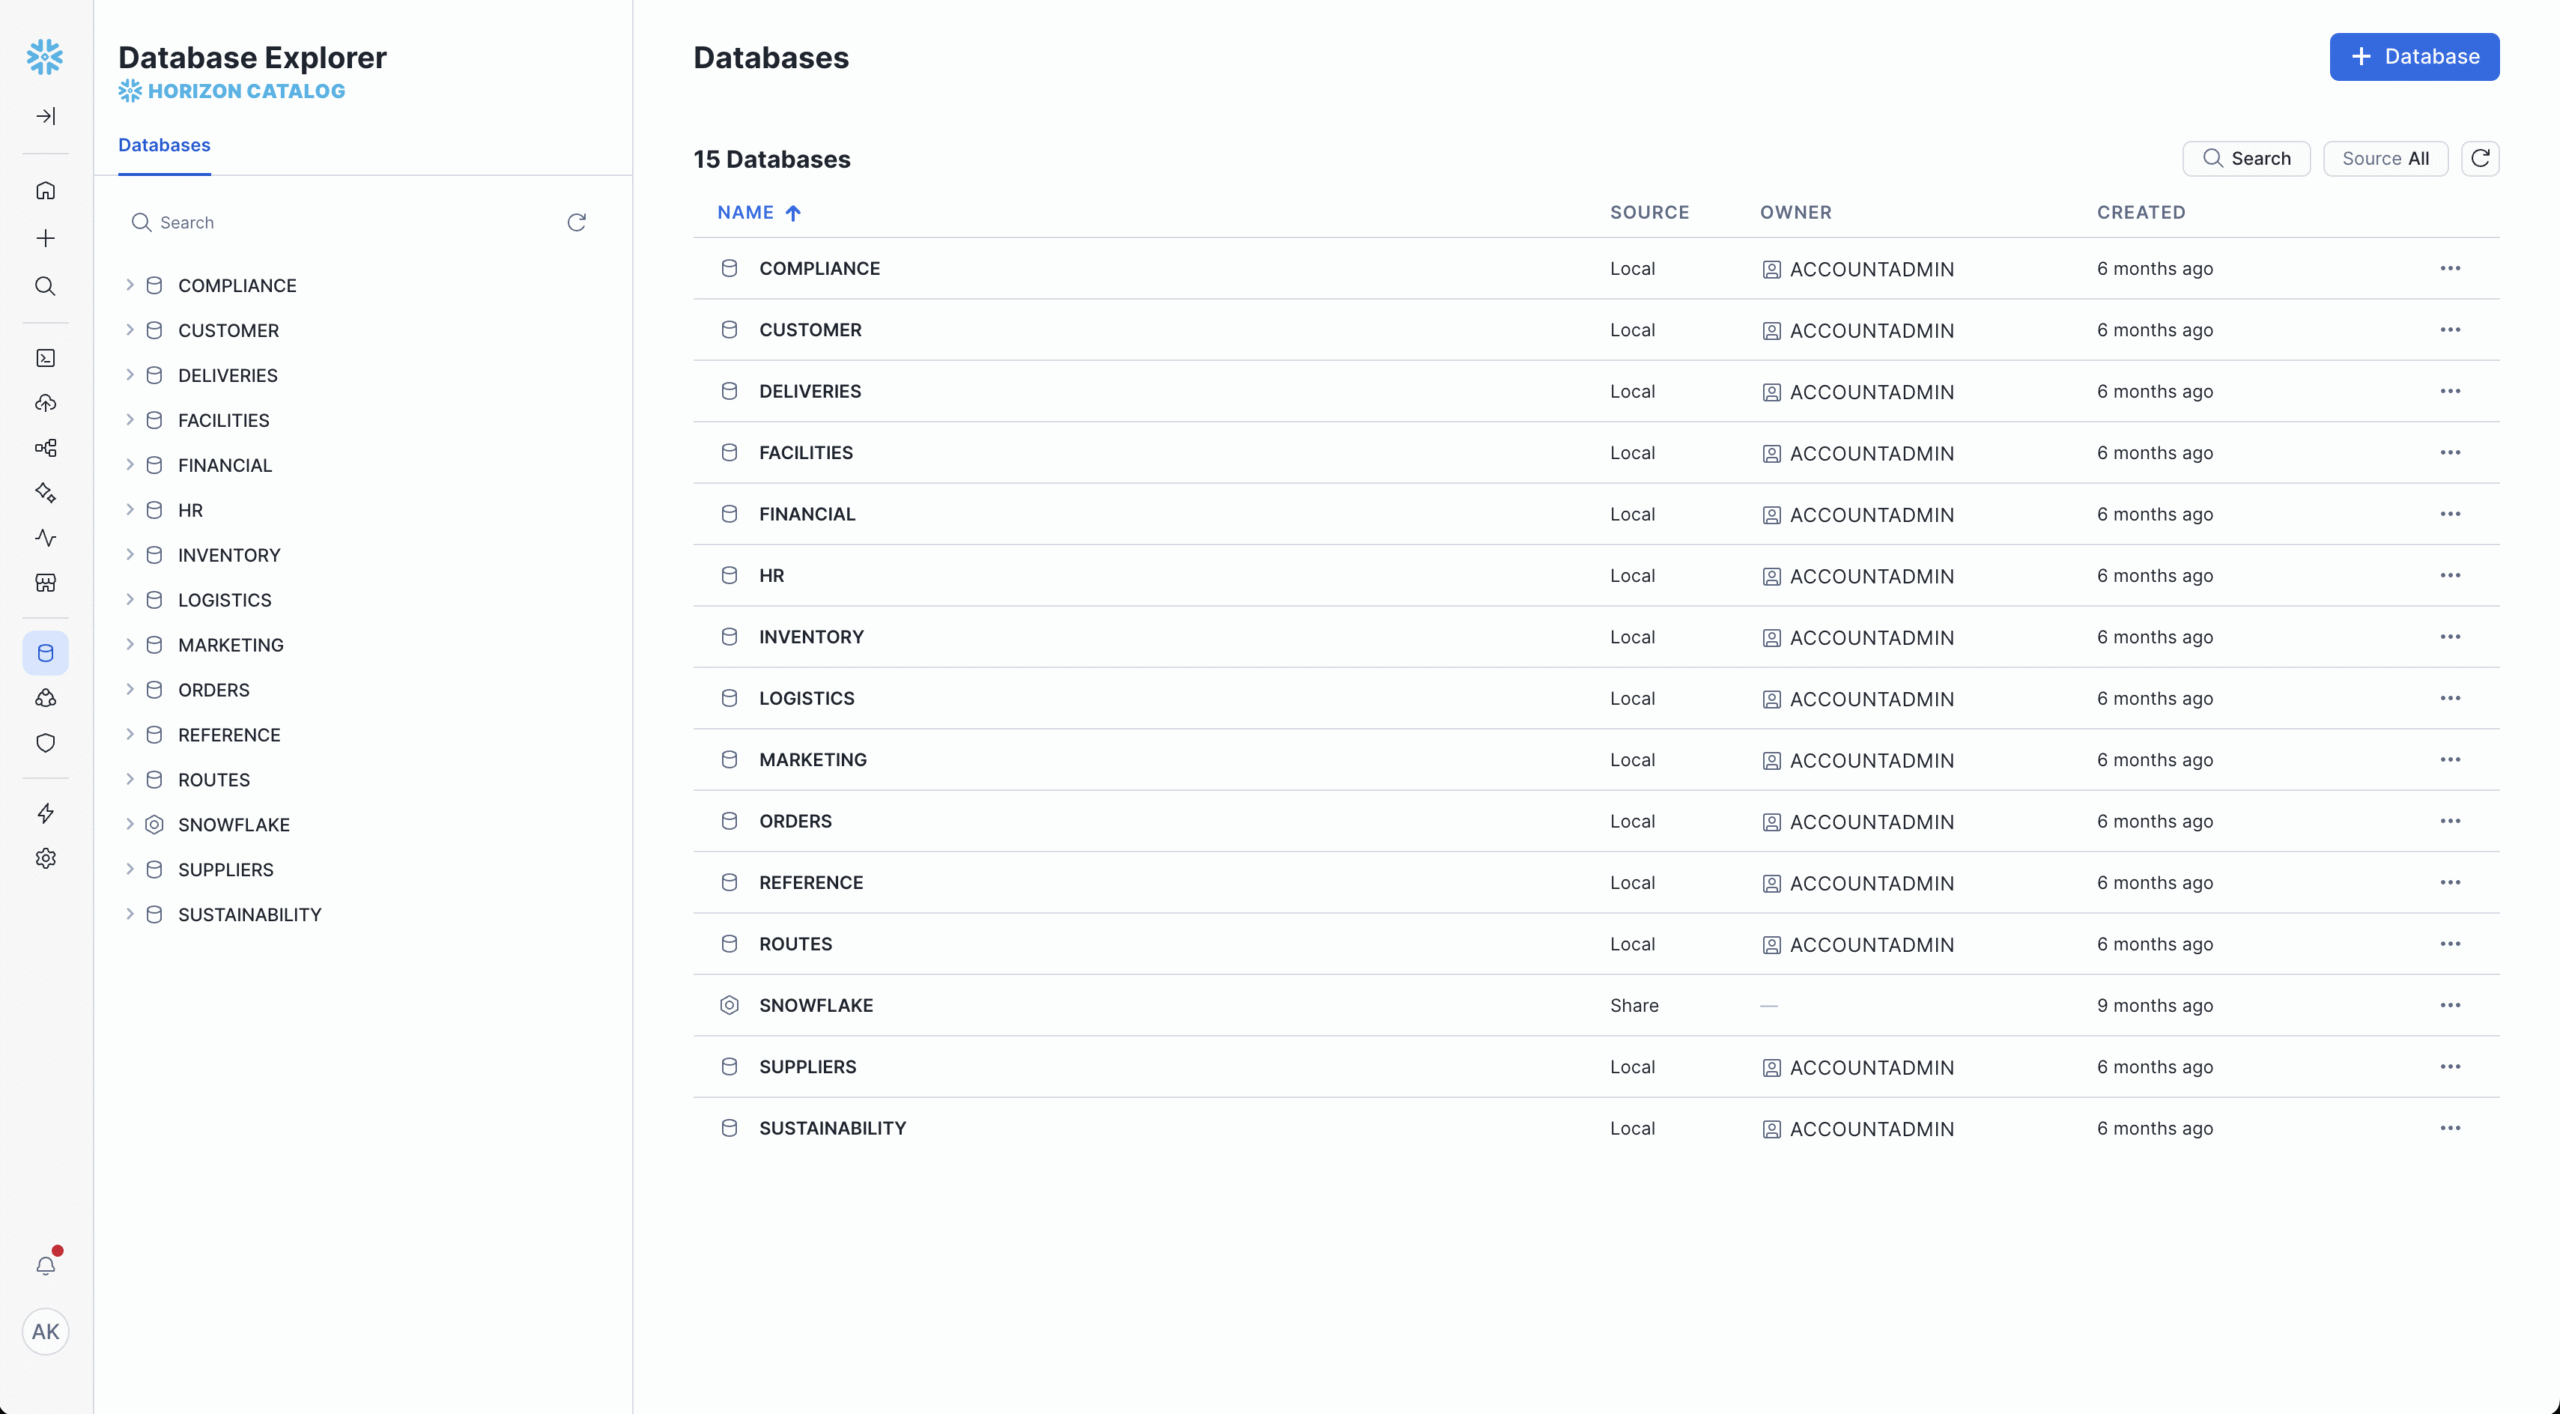
Task: Sort by SOURCE column header
Action: pos(1649,212)
